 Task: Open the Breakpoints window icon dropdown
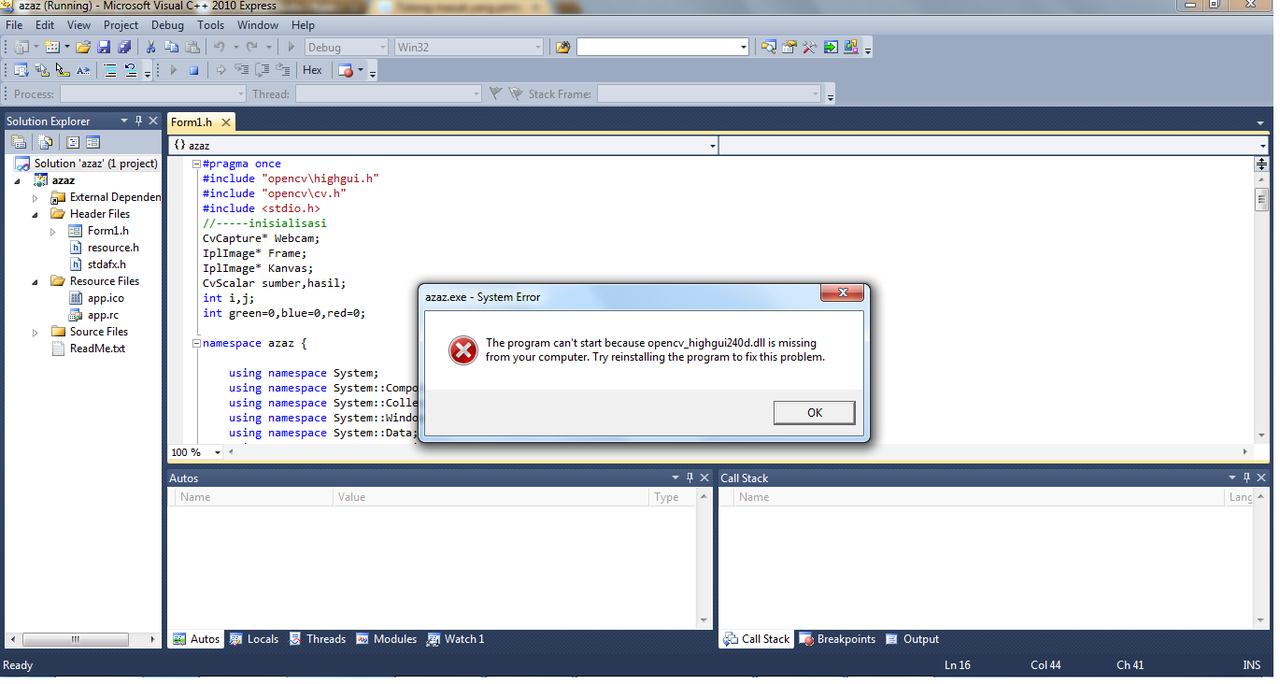click(360, 70)
